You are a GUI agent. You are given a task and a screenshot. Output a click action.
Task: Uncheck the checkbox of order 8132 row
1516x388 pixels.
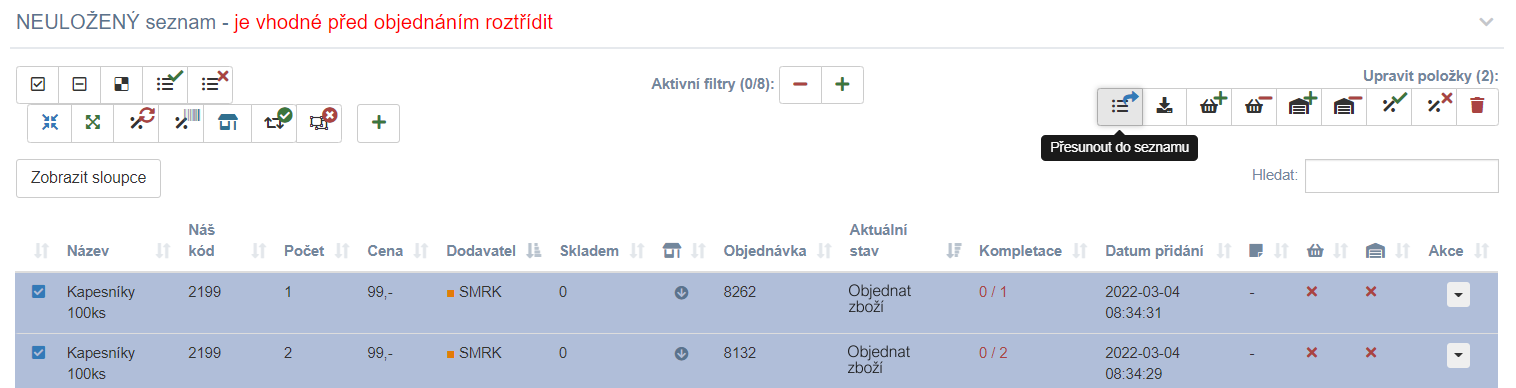tap(39, 352)
